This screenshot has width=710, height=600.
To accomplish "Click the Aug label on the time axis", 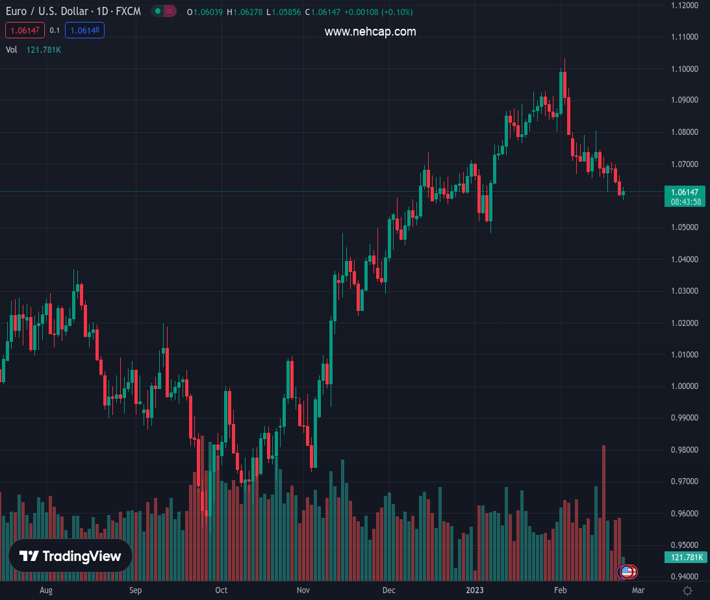I will tap(45, 591).
